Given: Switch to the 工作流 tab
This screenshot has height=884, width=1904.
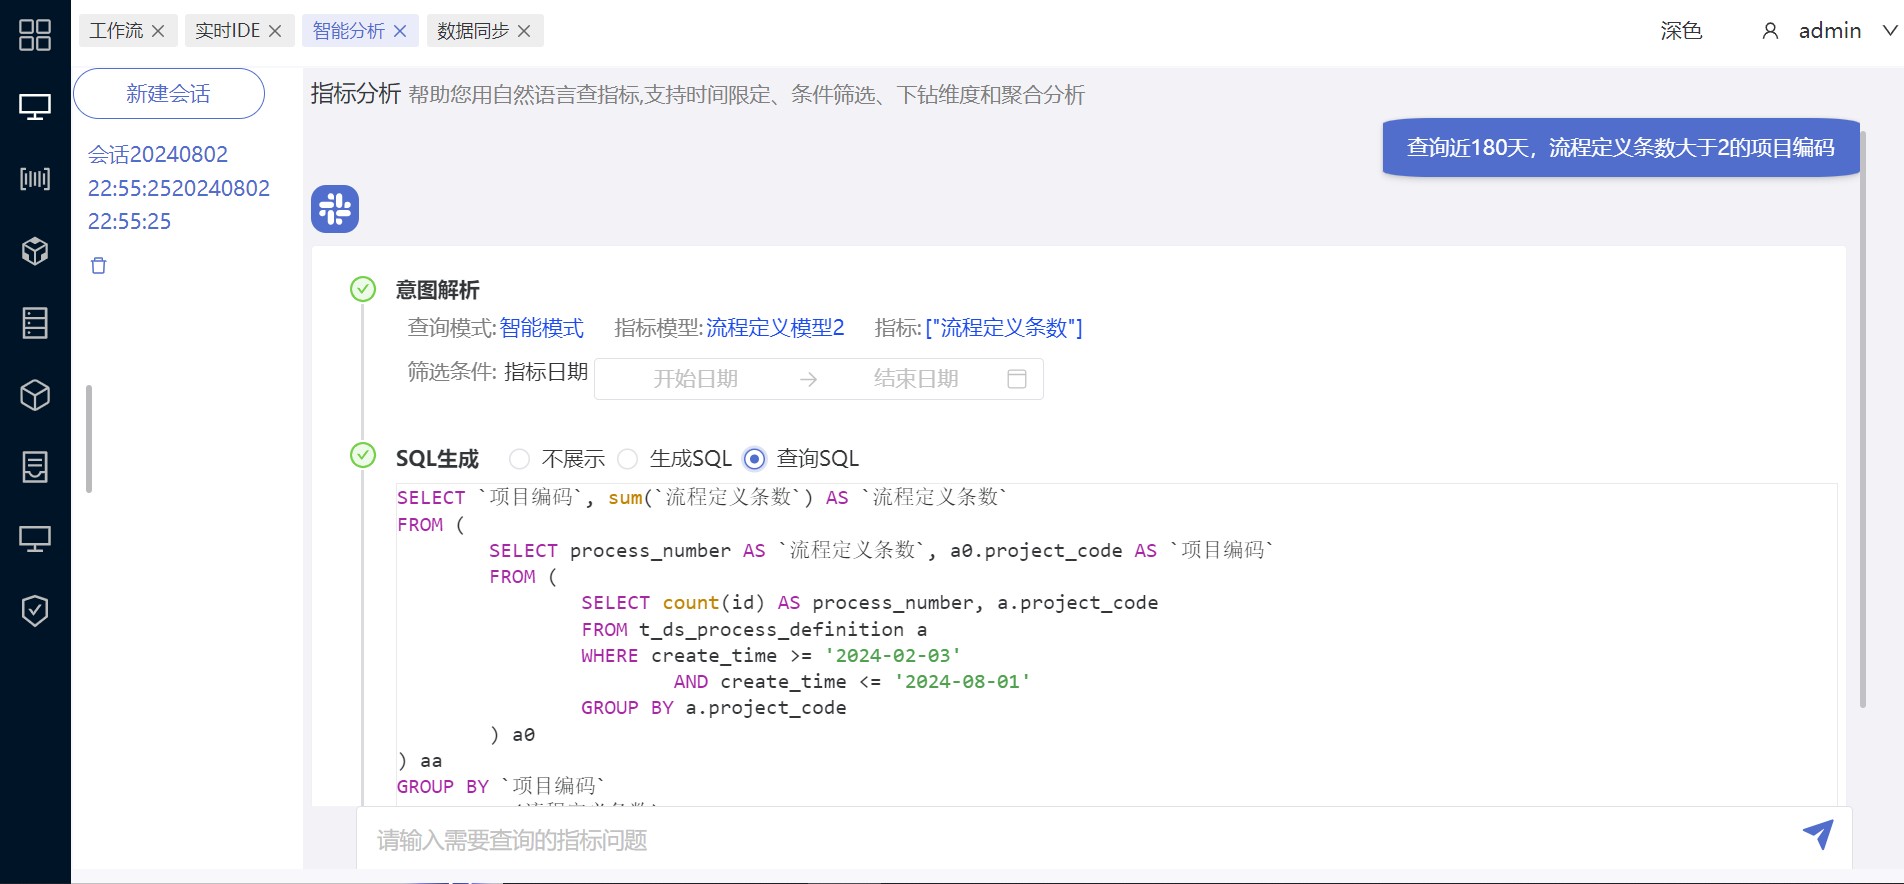Looking at the screenshot, I should point(116,31).
